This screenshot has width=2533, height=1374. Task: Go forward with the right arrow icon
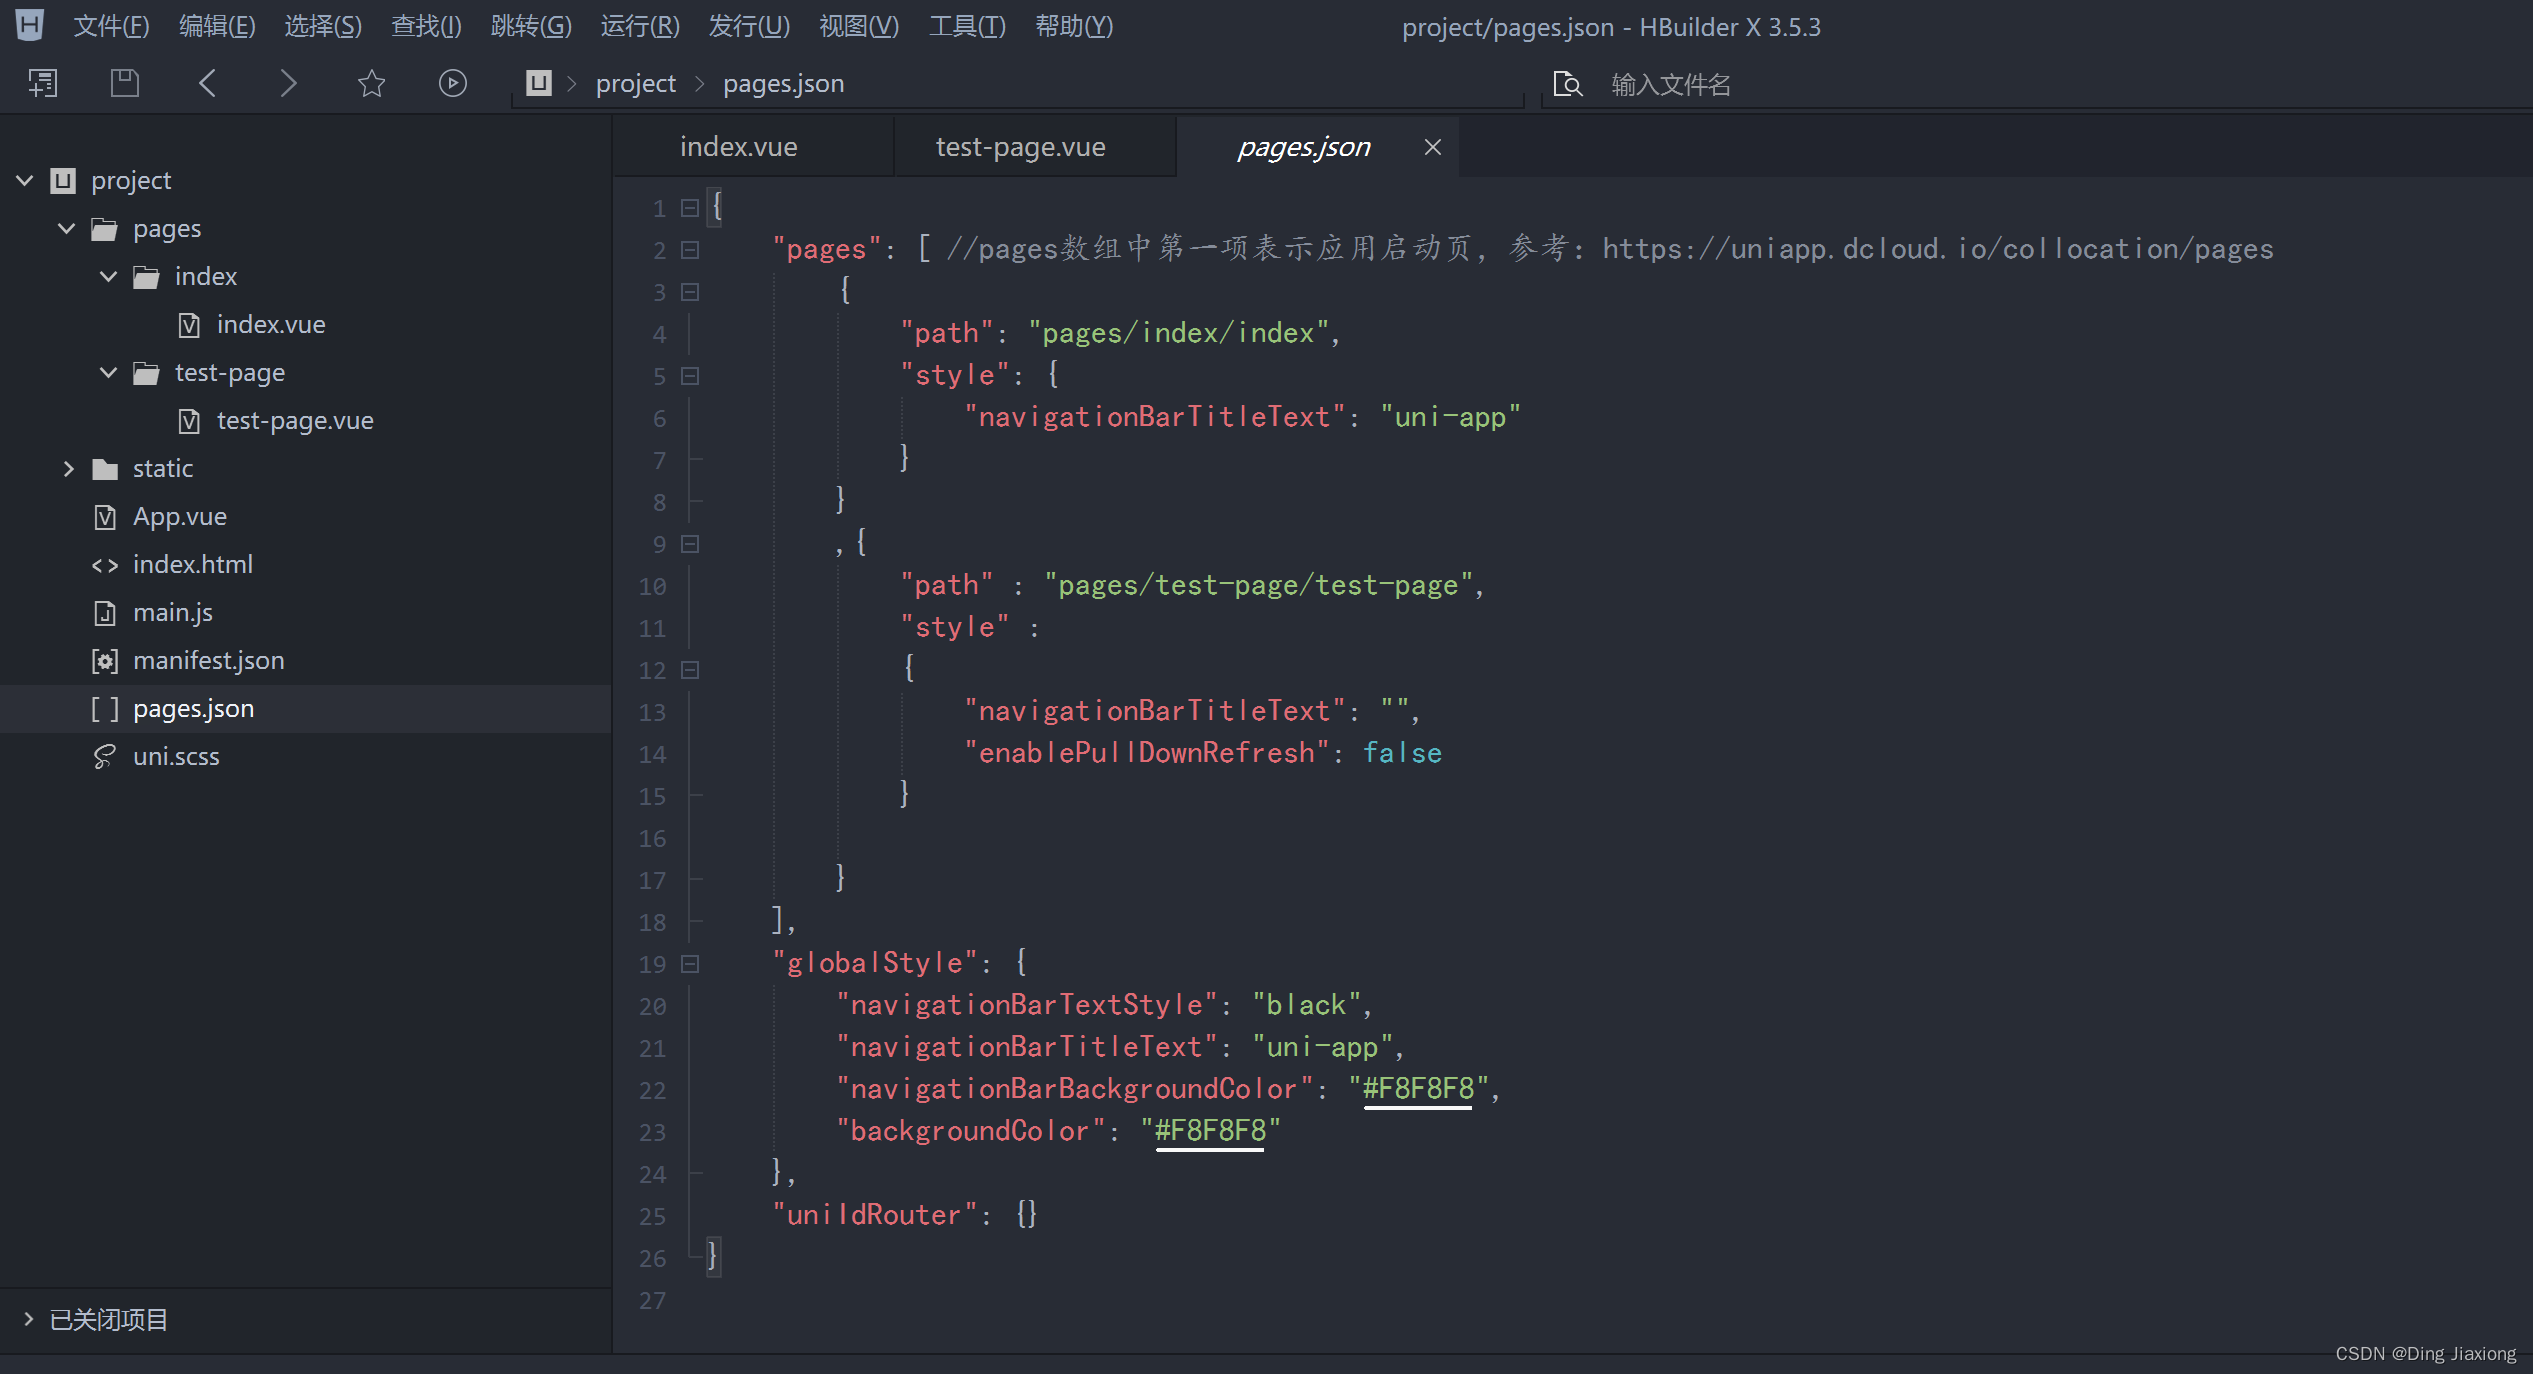coord(288,83)
